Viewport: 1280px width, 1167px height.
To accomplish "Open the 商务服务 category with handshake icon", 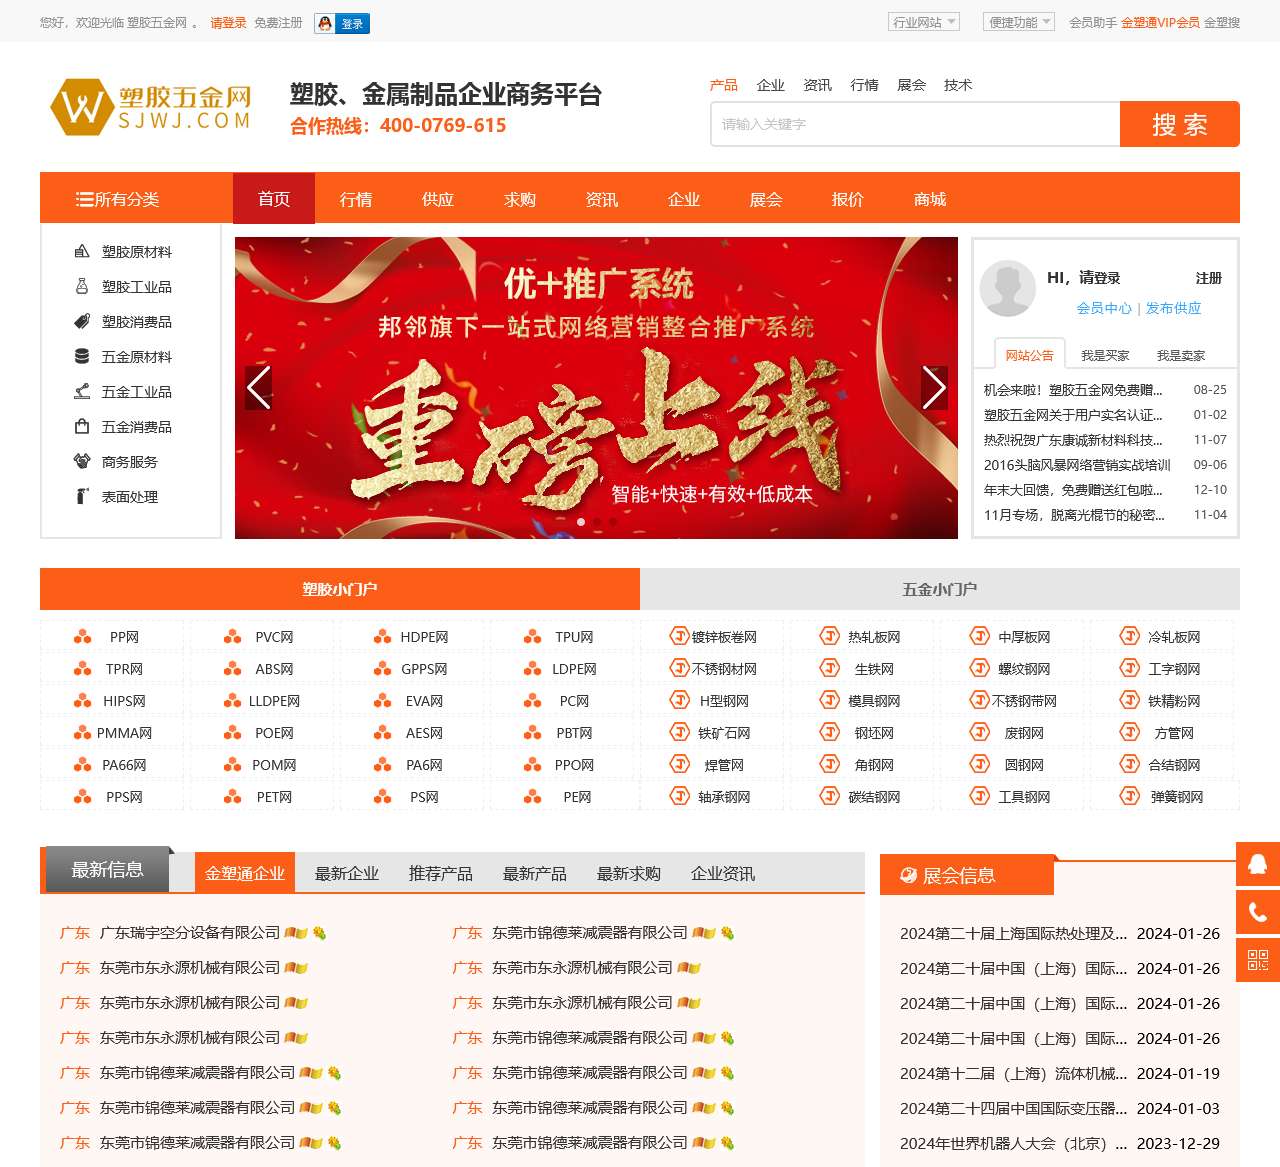I will pos(82,462).
